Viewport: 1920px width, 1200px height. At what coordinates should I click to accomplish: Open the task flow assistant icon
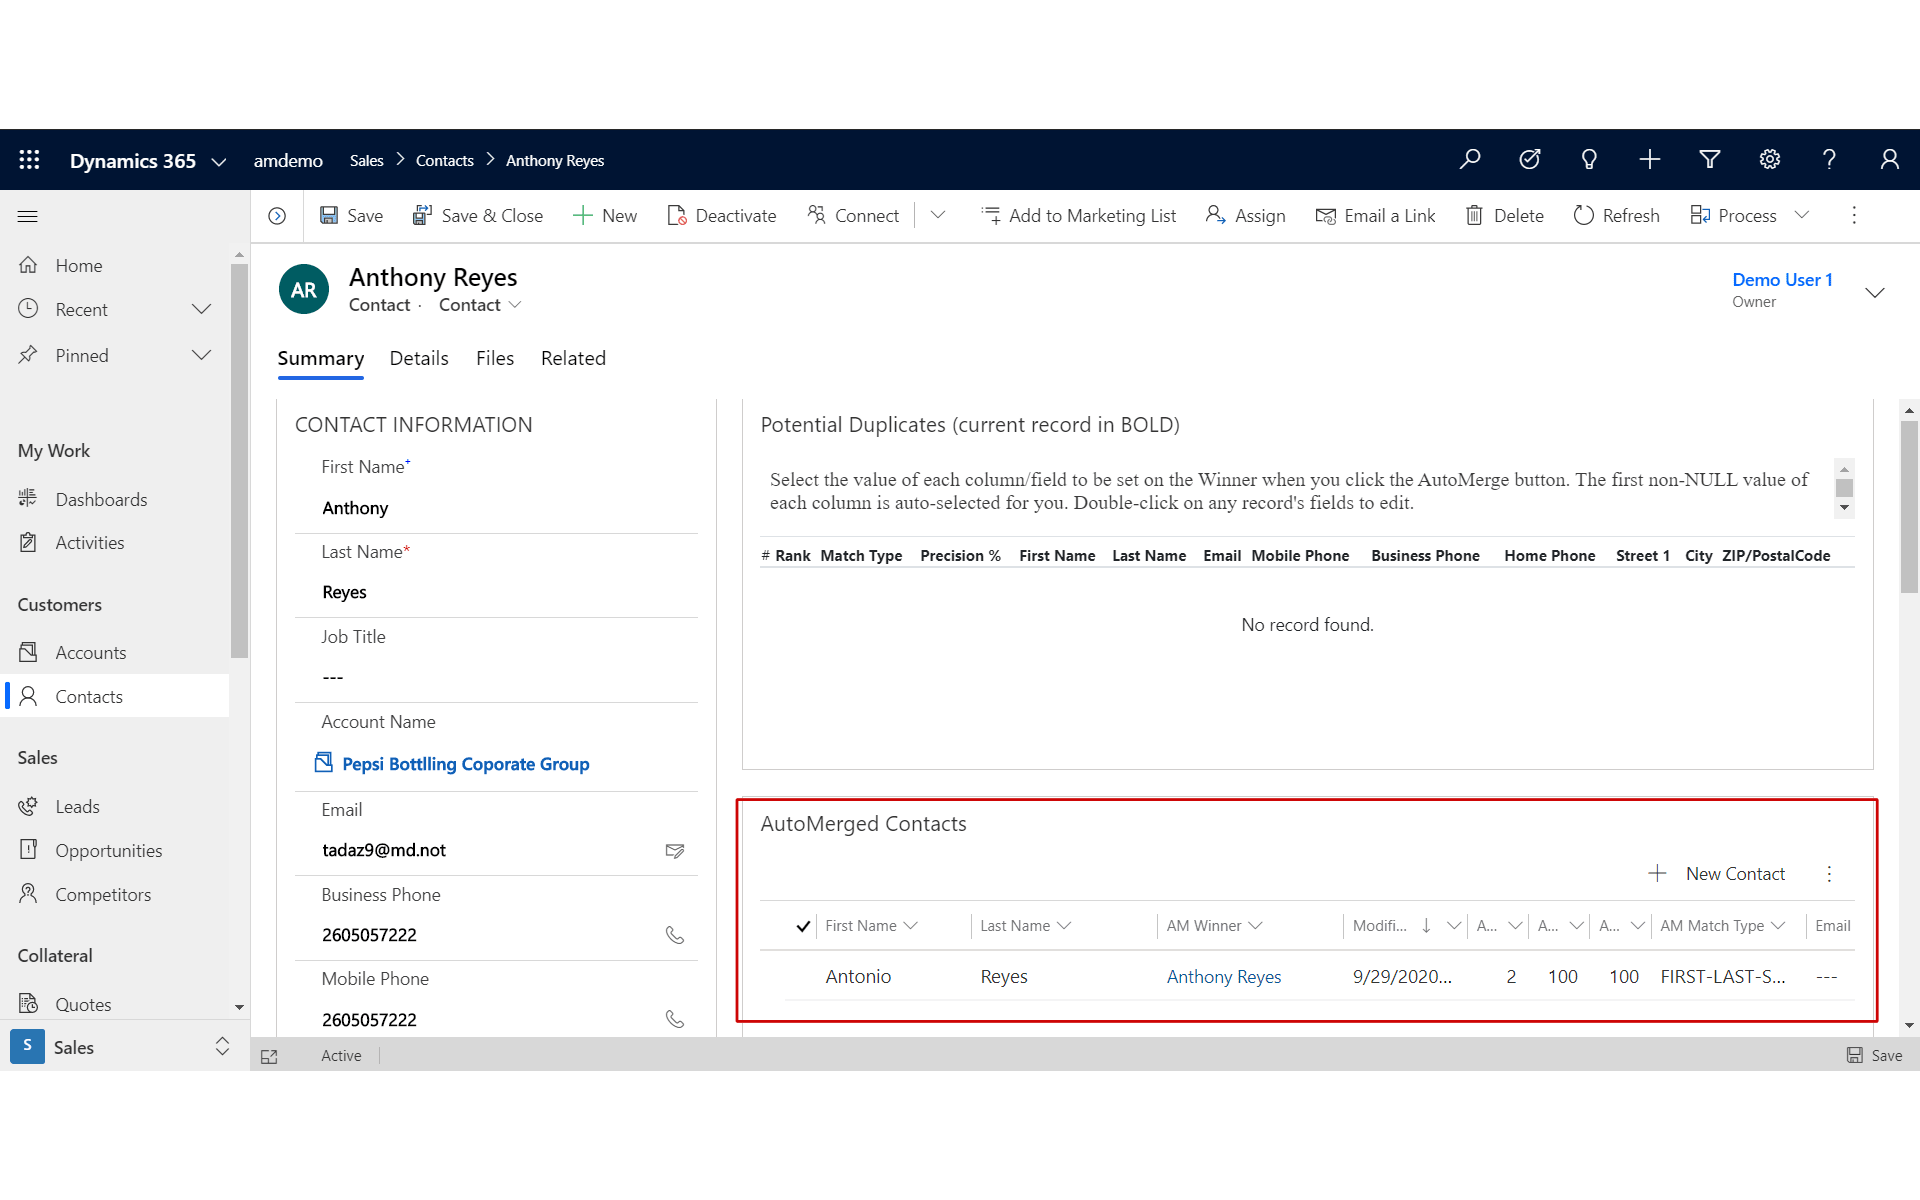(1530, 159)
